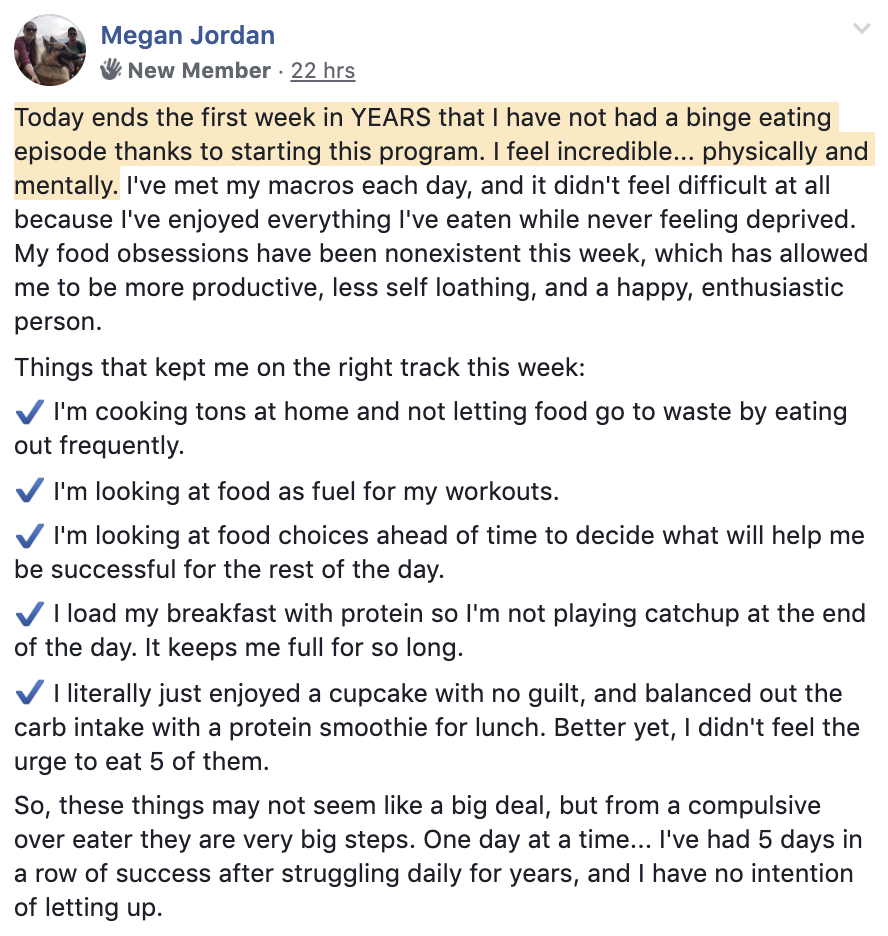This screenshot has height=936, width=888.
Task: Click the checkmark beside food as fuel
Action: tap(29, 491)
